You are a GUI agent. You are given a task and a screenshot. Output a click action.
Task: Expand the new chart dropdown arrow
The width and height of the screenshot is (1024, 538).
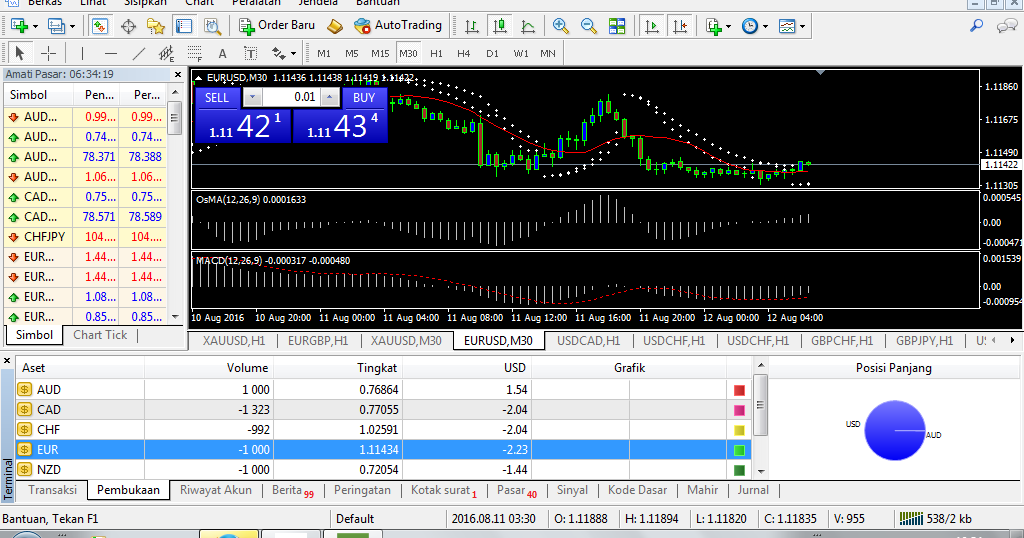point(35,27)
